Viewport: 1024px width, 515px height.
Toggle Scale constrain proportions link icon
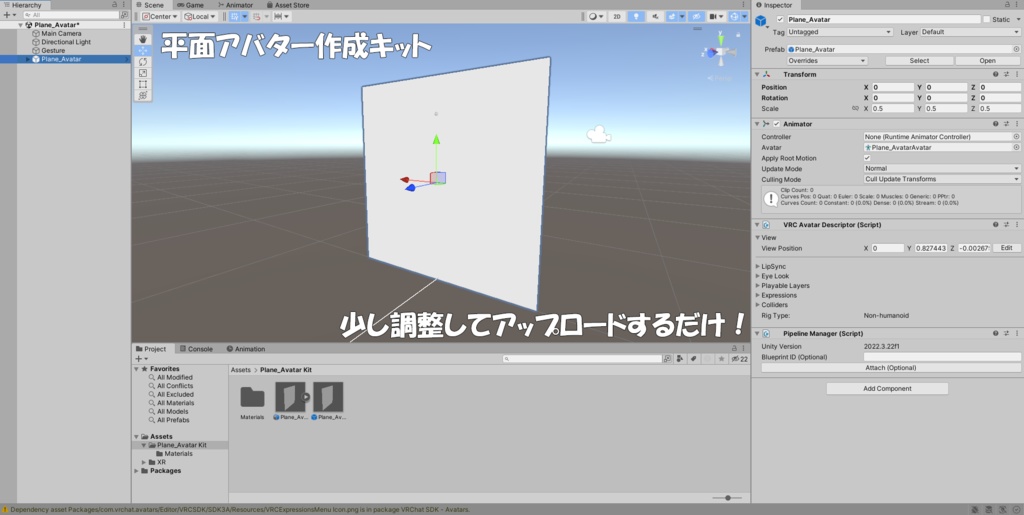855,108
